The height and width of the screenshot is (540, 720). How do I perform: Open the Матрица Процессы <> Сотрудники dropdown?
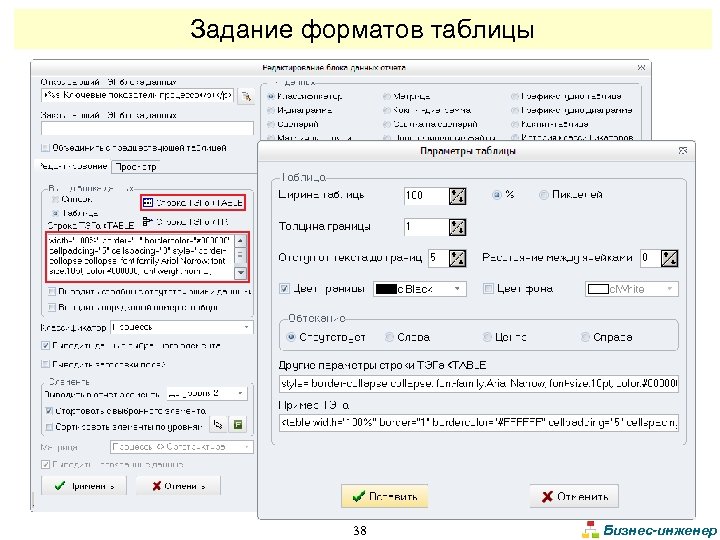point(247,447)
